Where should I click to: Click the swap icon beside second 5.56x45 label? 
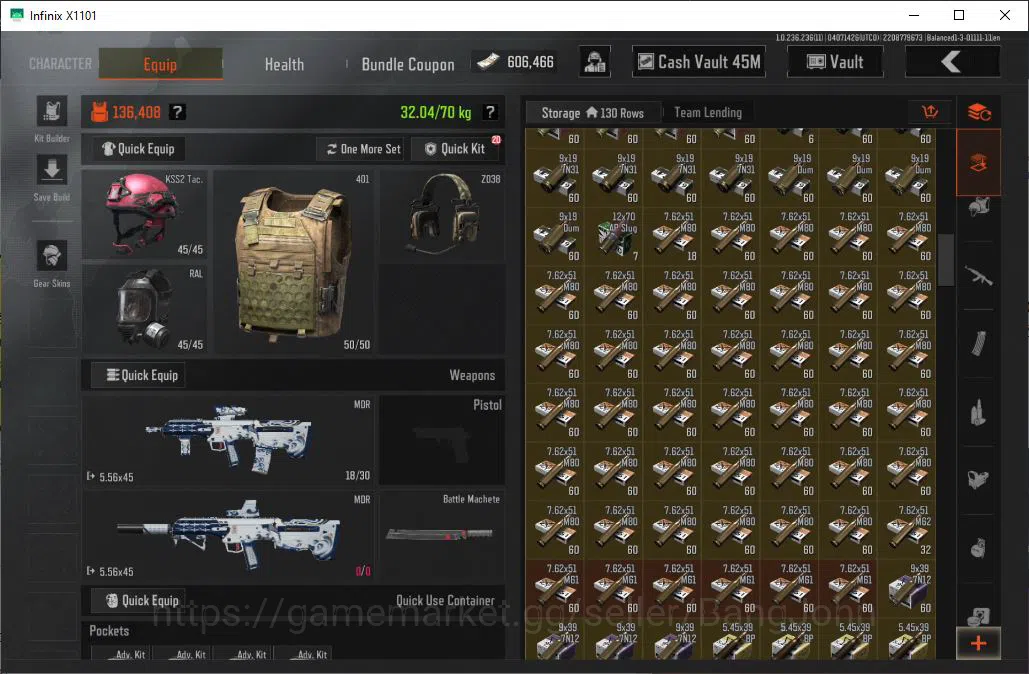click(x=91, y=571)
